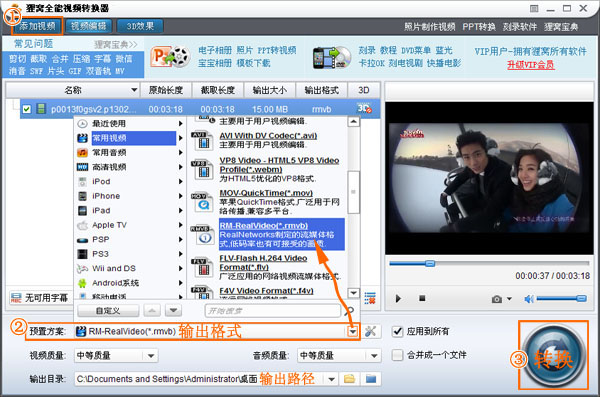Select 最近使用 in the format menu

[x=109, y=124]
